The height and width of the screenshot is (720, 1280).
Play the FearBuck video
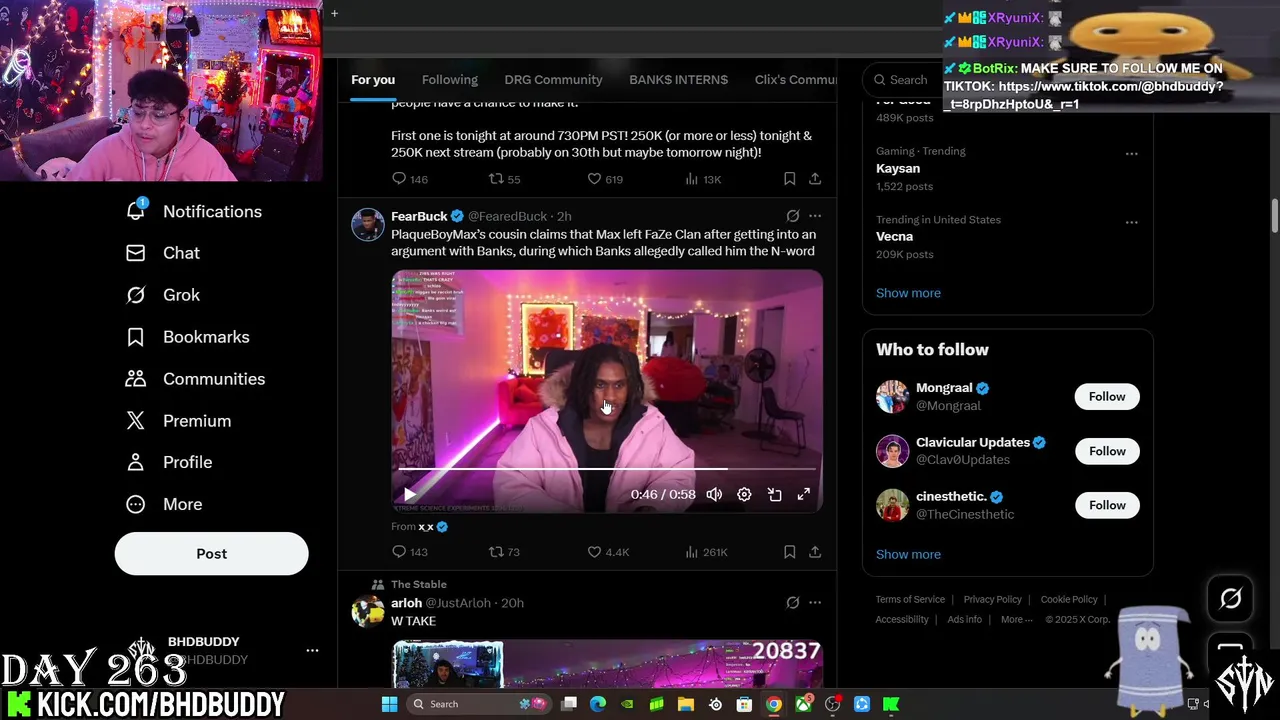409,494
